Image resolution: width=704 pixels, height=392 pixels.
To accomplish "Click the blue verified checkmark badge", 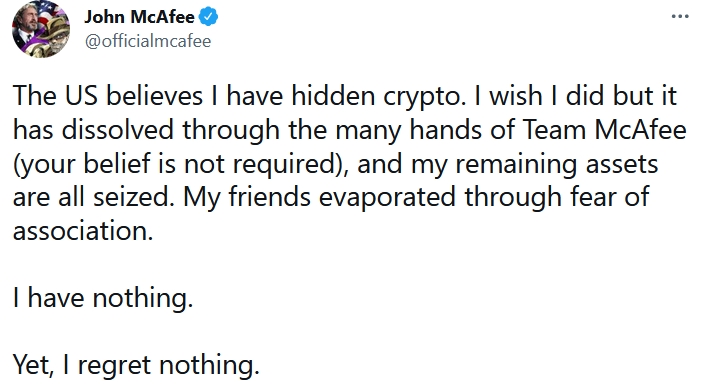I will (208, 17).
